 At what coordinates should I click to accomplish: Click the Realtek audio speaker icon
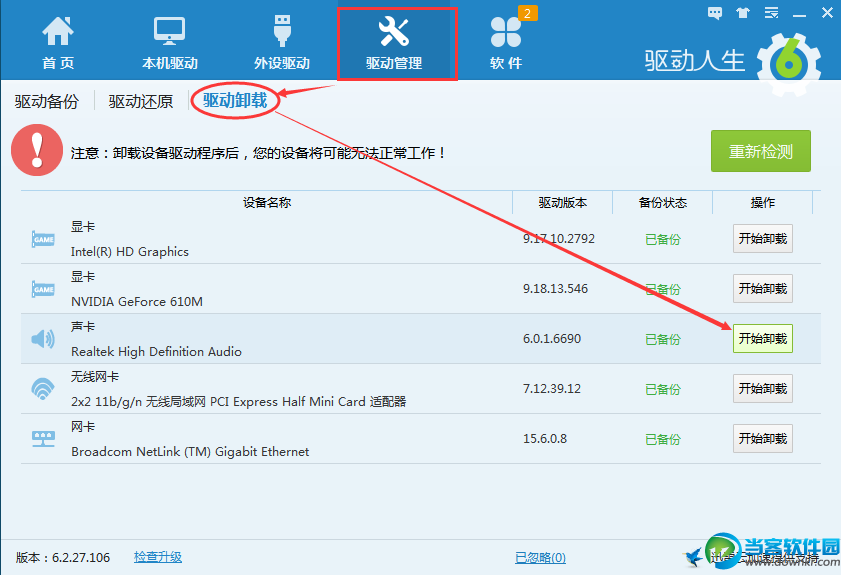pos(43,339)
